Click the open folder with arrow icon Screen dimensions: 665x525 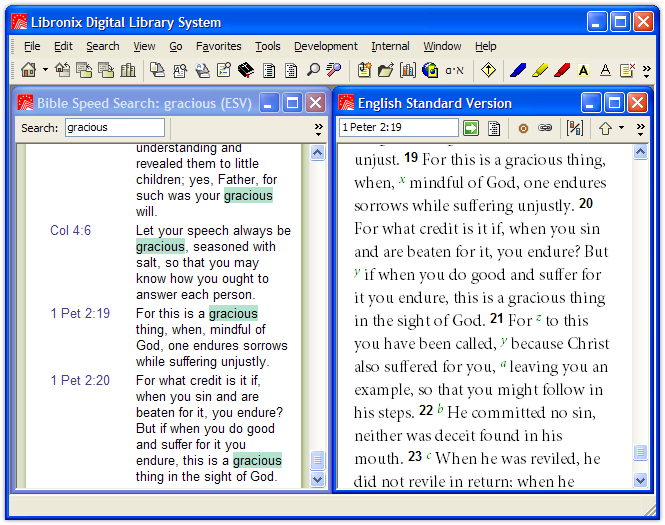point(386,70)
